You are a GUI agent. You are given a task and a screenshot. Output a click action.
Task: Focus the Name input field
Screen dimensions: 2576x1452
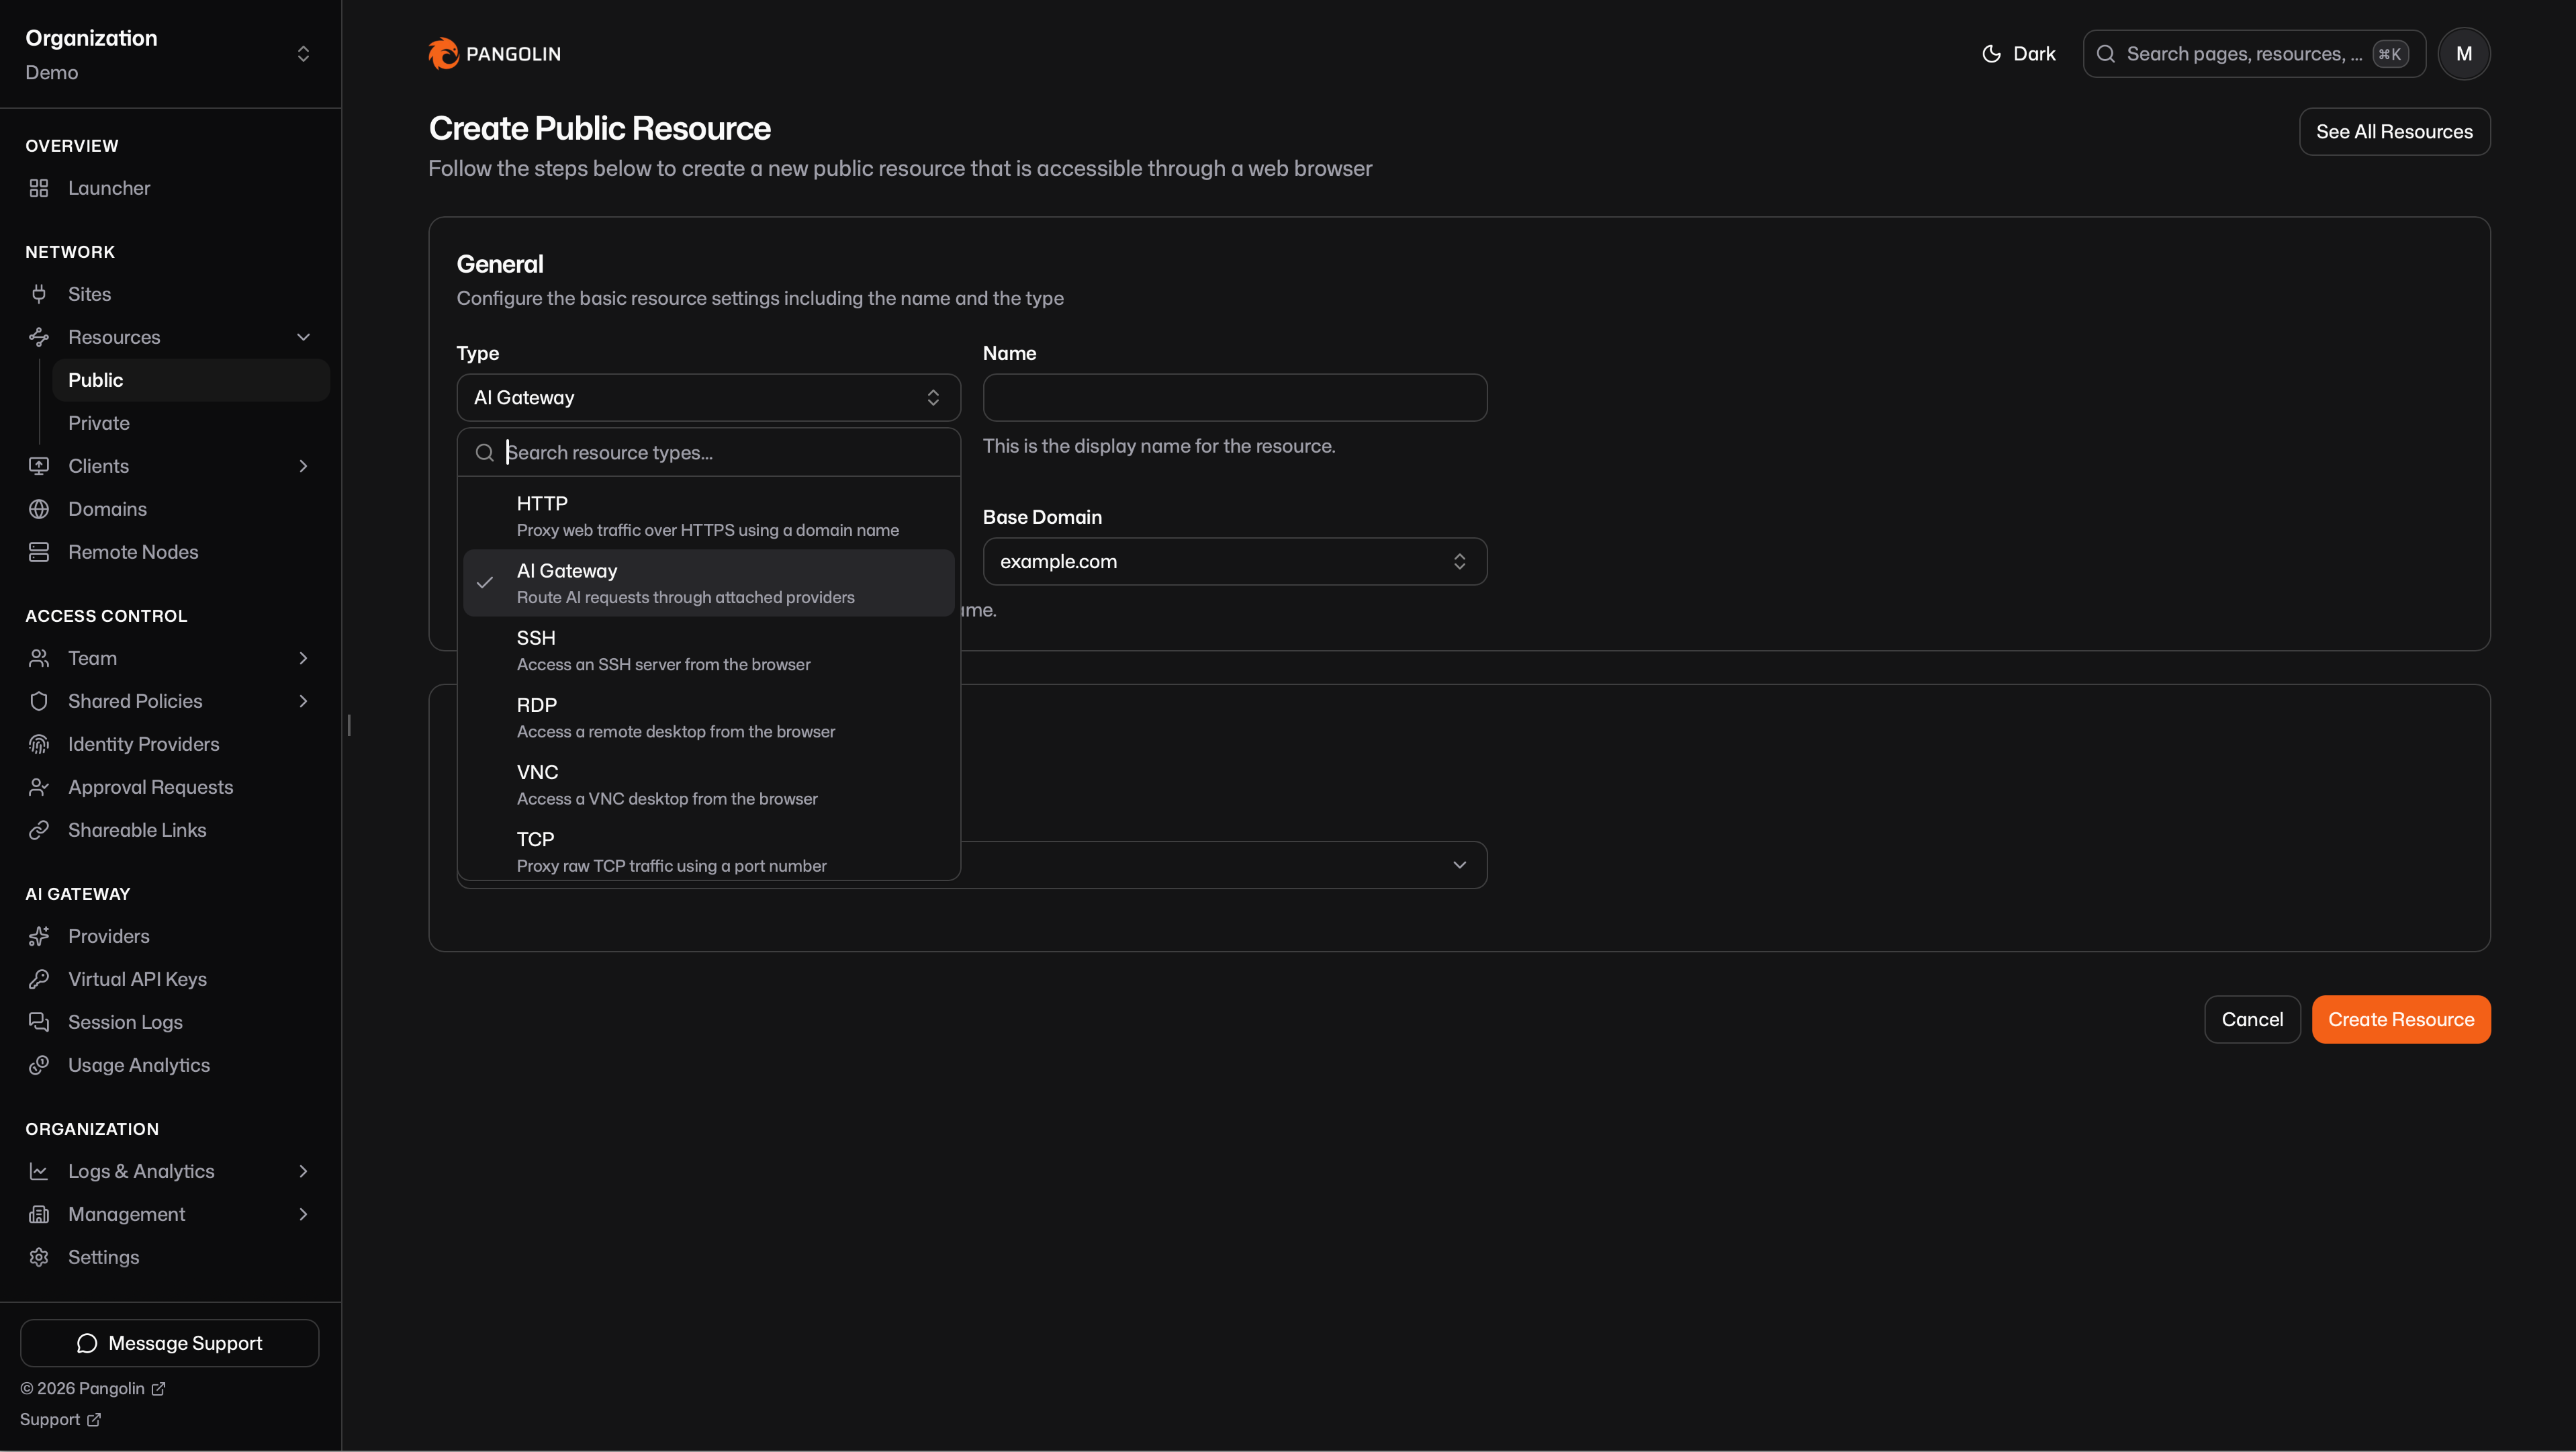1234,398
